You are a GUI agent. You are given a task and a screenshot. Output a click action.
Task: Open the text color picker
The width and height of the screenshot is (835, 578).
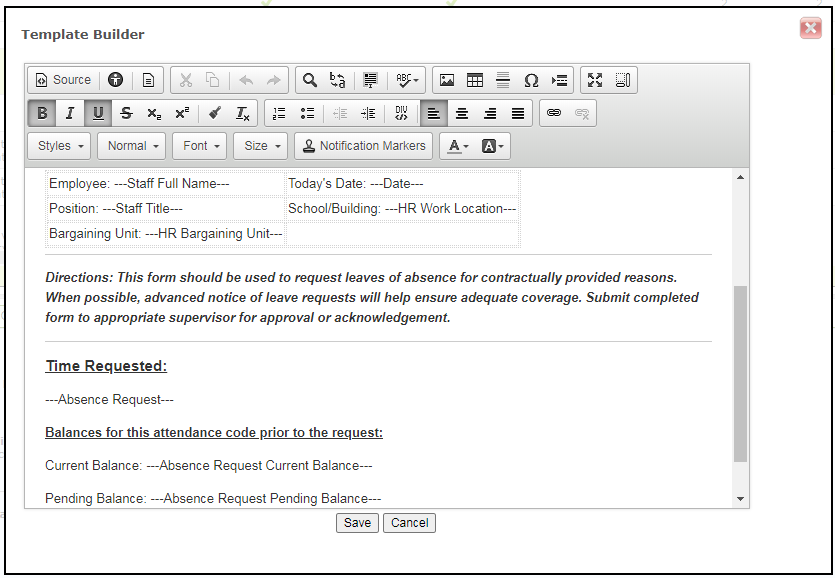pos(457,146)
